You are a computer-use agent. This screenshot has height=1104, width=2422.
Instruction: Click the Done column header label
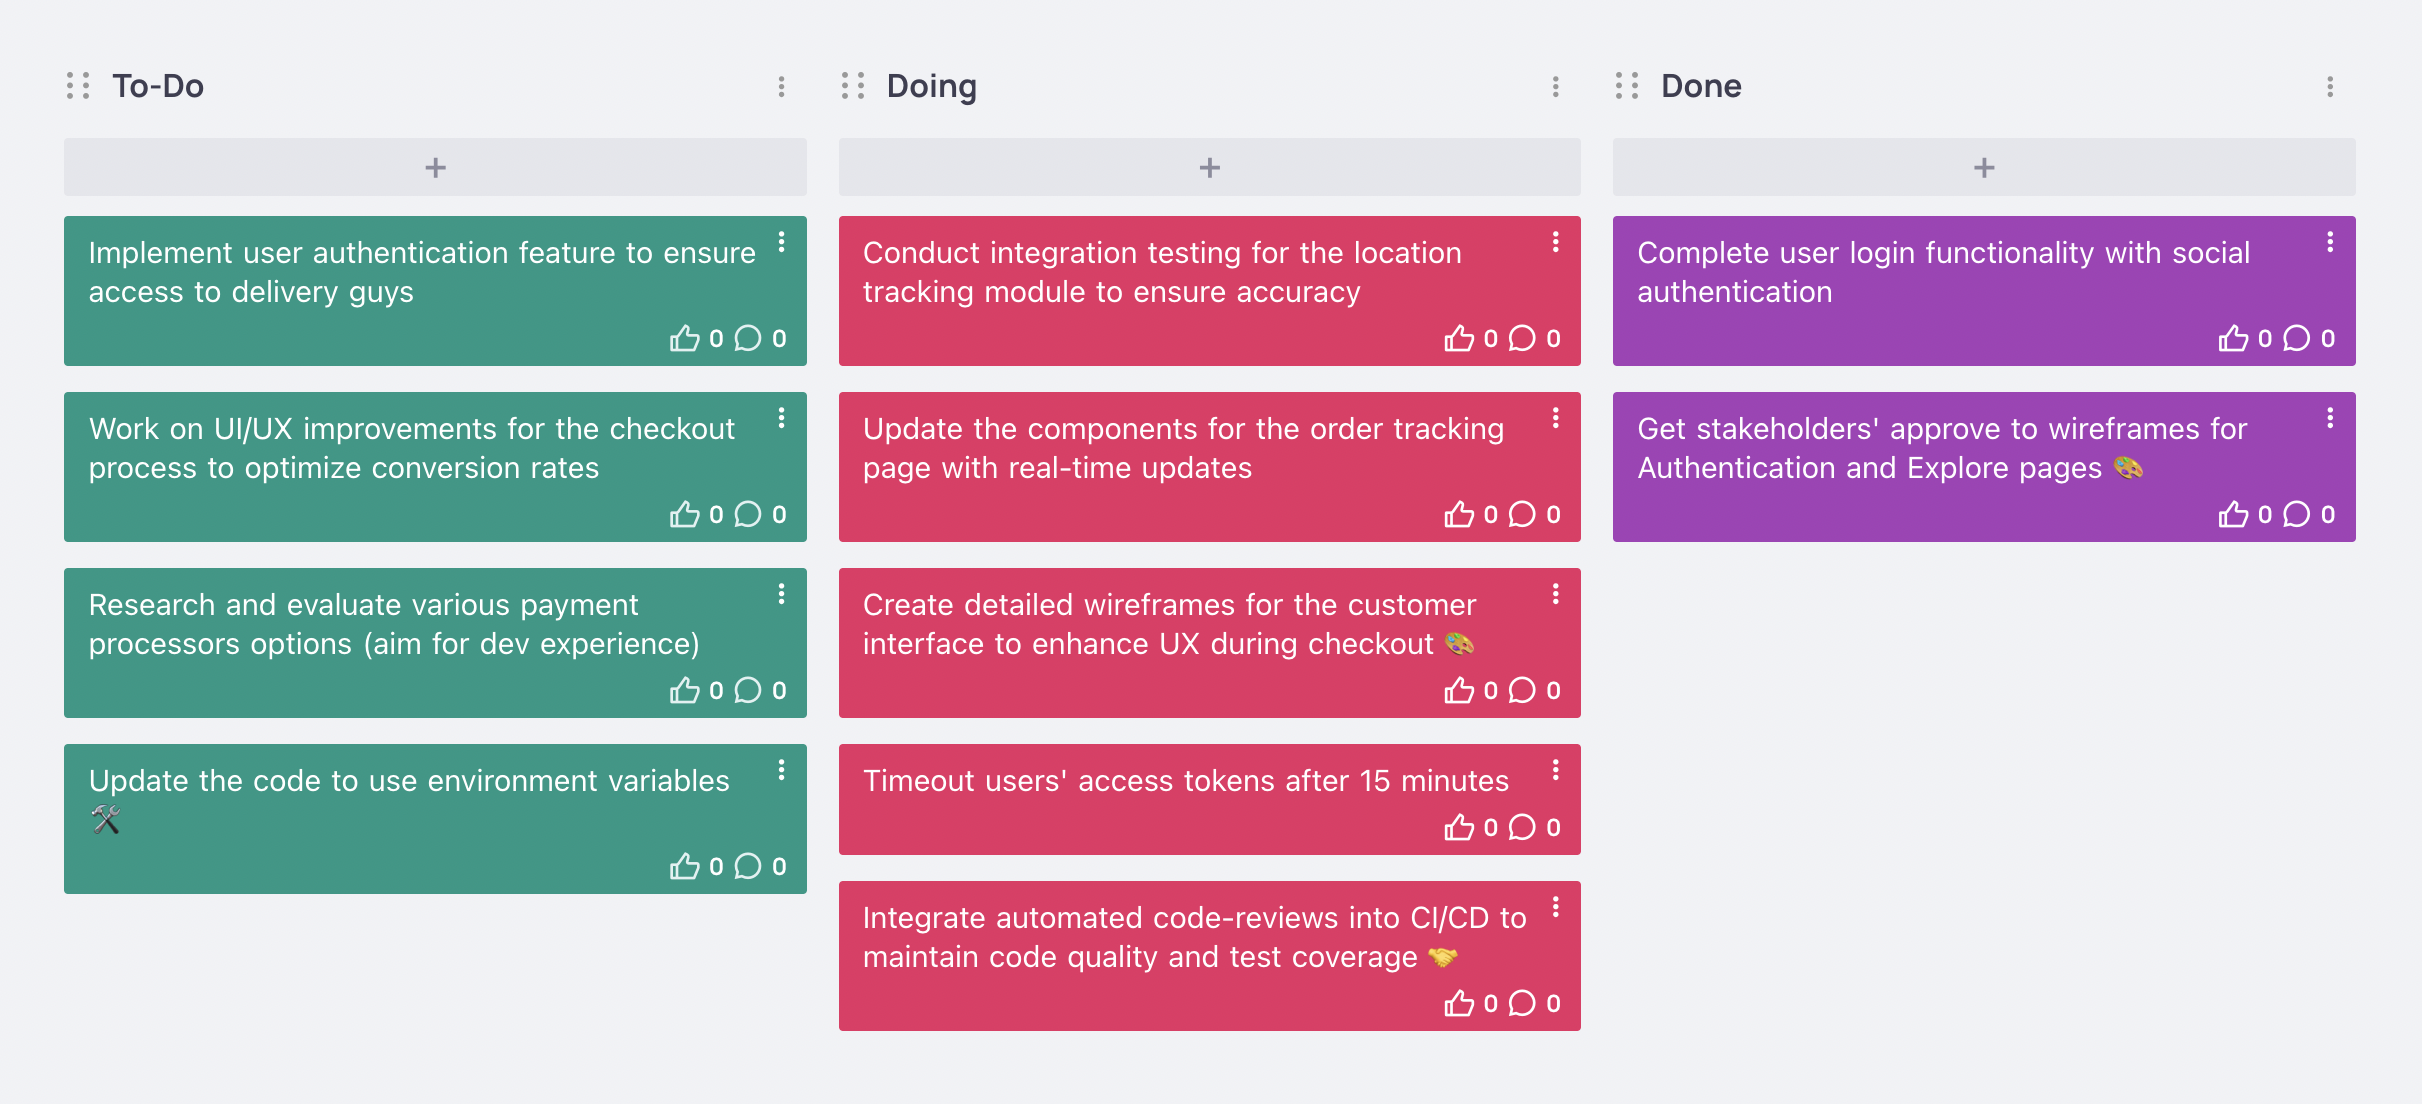[x=1699, y=85]
